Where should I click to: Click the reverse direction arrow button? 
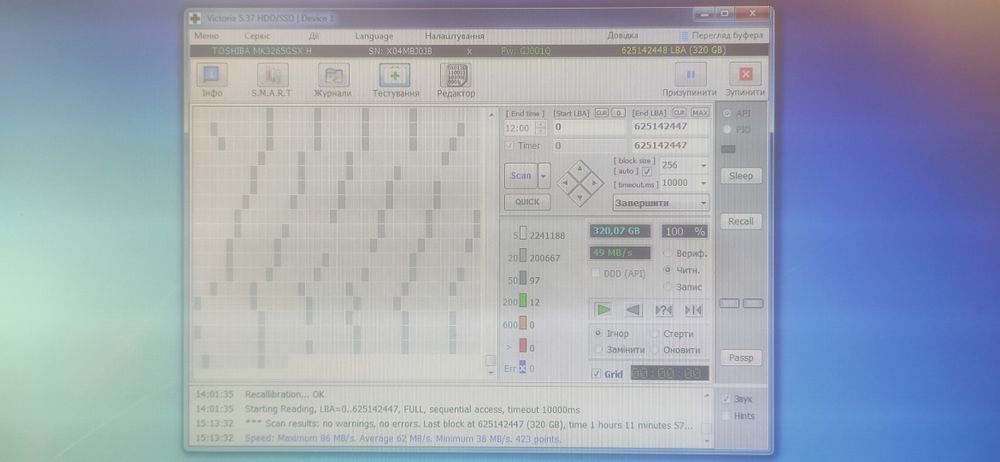[633, 310]
